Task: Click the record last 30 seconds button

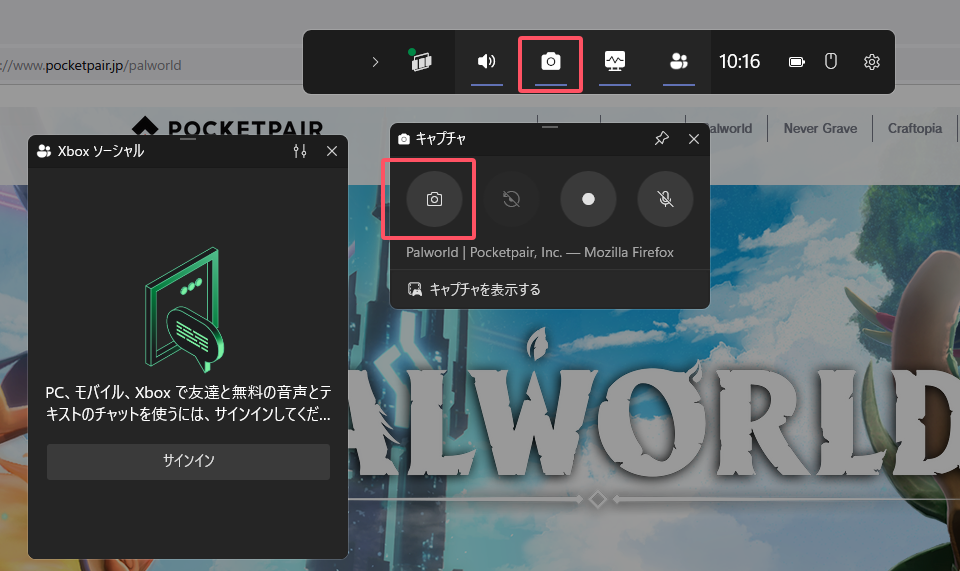Action: click(511, 199)
